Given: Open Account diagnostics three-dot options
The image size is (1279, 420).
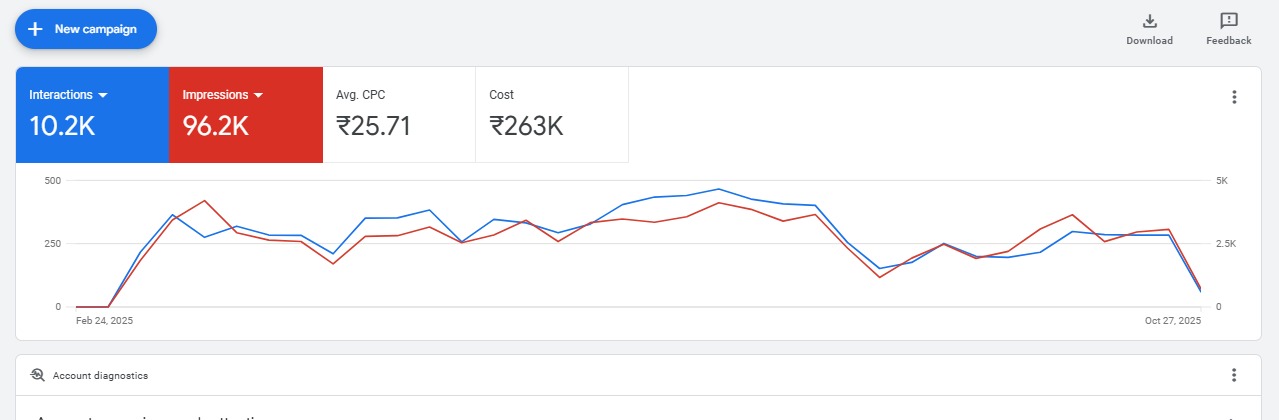Looking at the screenshot, I should click(x=1234, y=375).
